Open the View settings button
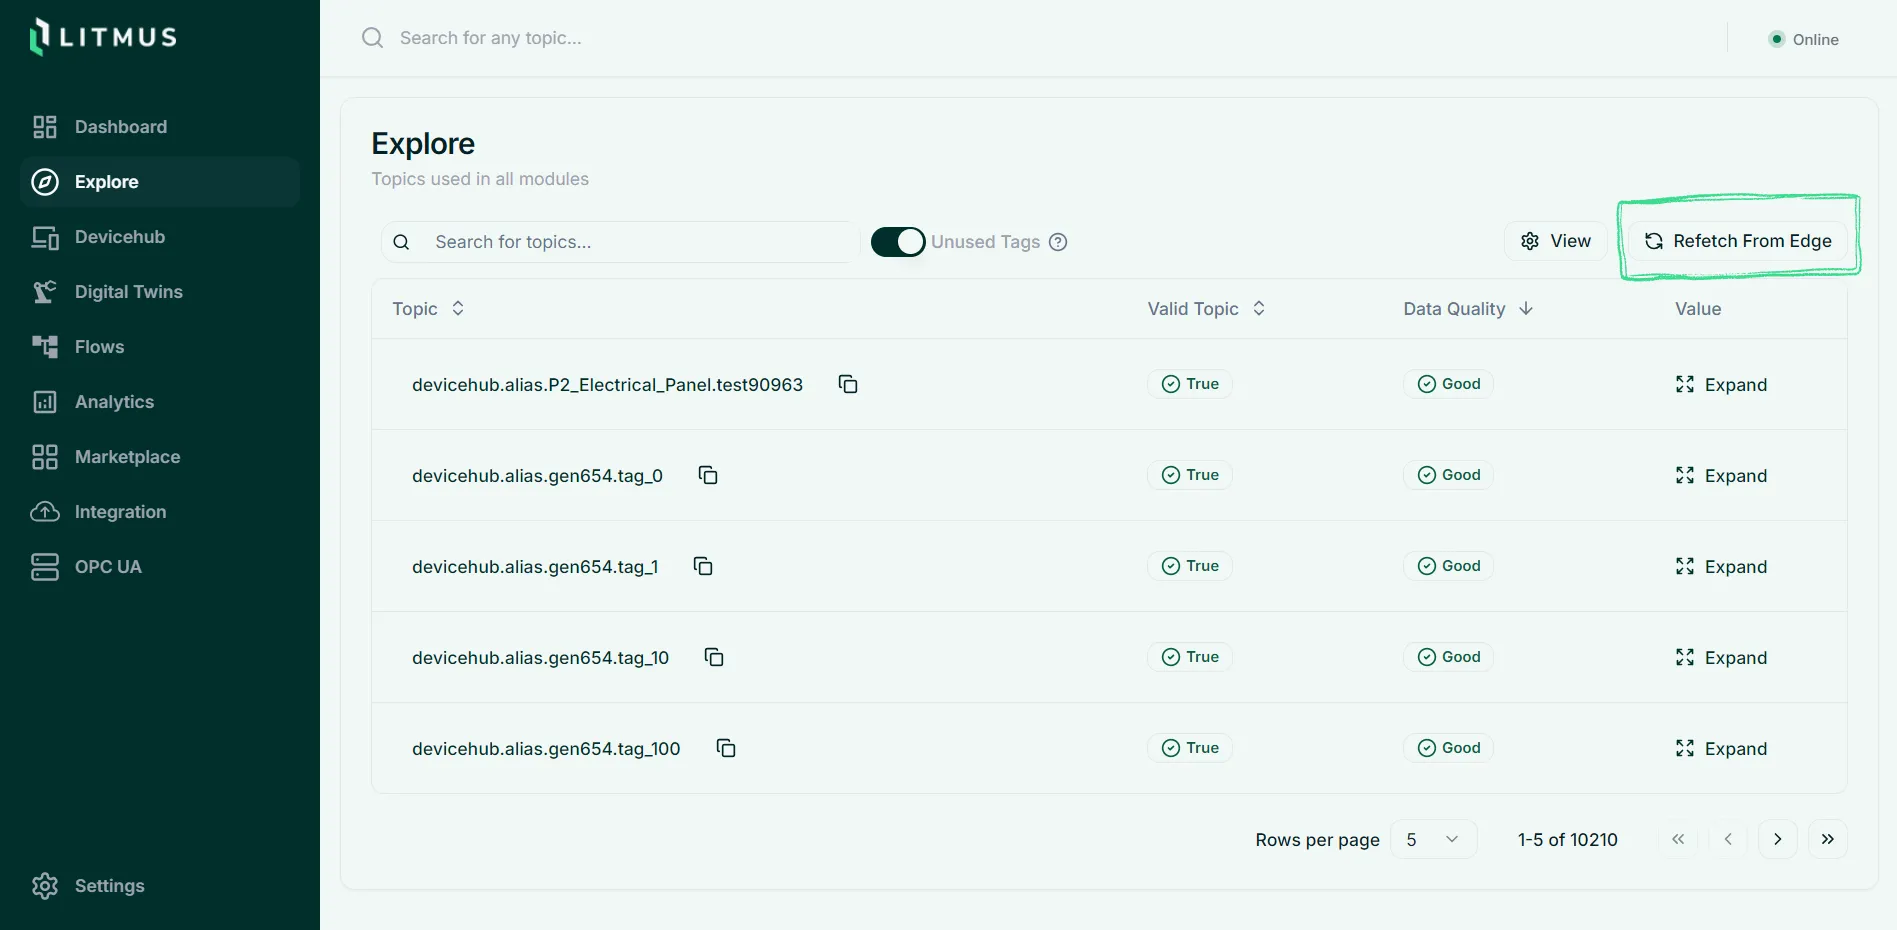Screen dimensions: 1897x930 (x=1556, y=241)
